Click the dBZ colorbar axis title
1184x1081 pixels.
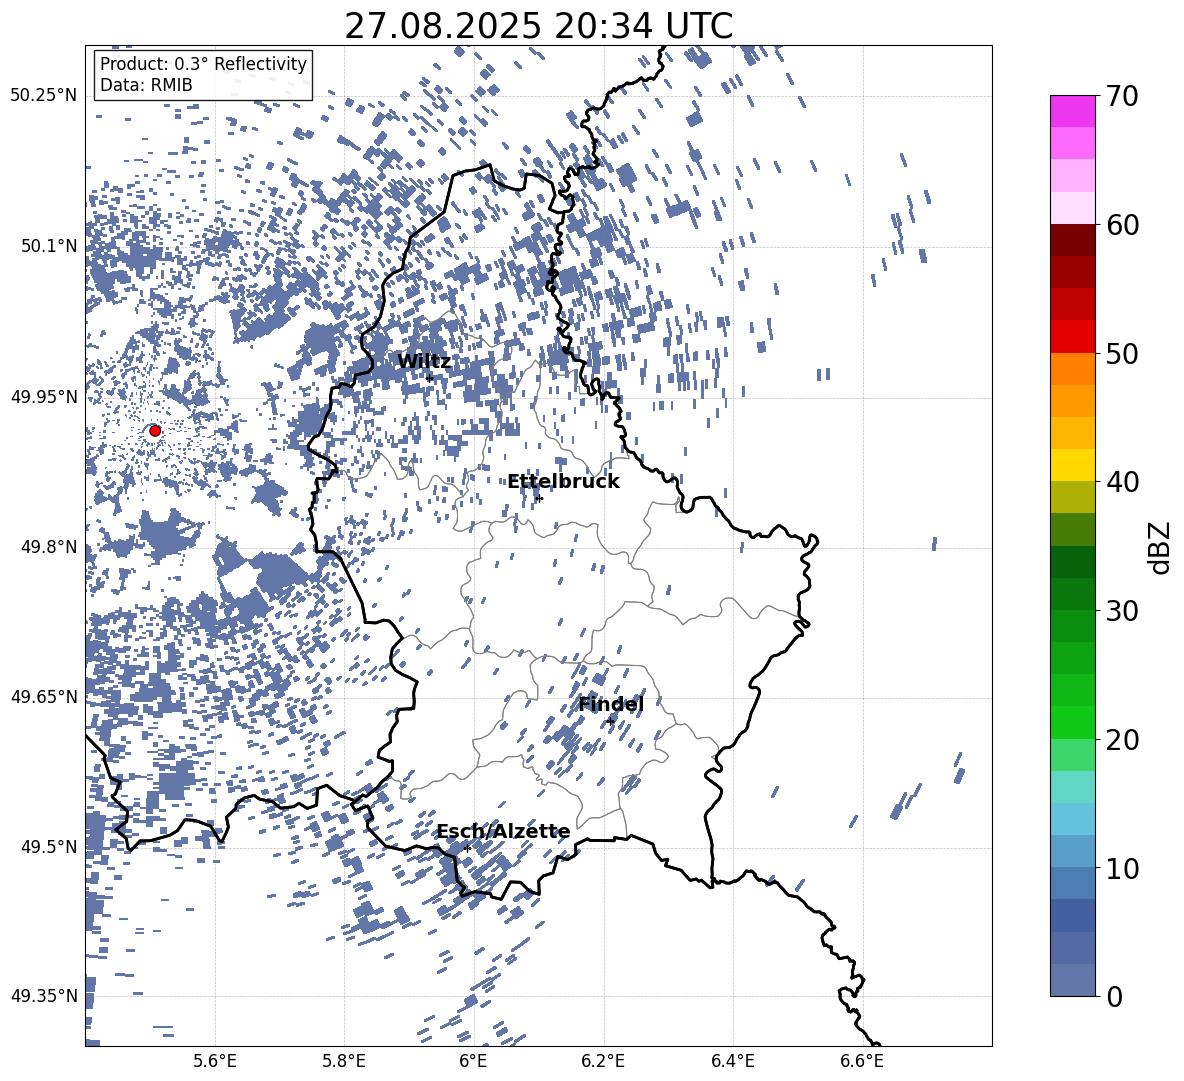[1161, 547]
